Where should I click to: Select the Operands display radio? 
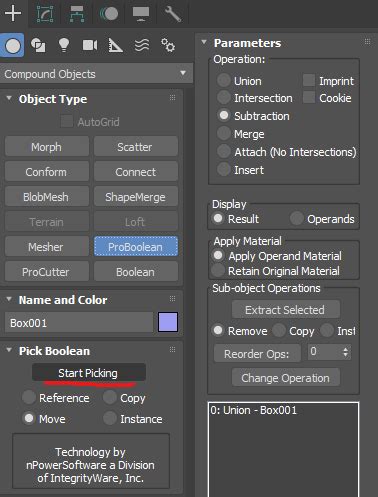(x=296, y=218)
